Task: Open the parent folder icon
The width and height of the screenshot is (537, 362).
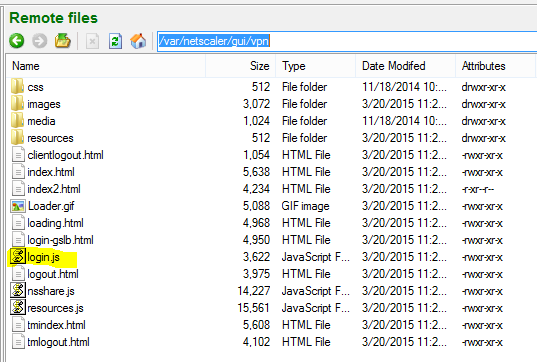Action: pos(63,41)
